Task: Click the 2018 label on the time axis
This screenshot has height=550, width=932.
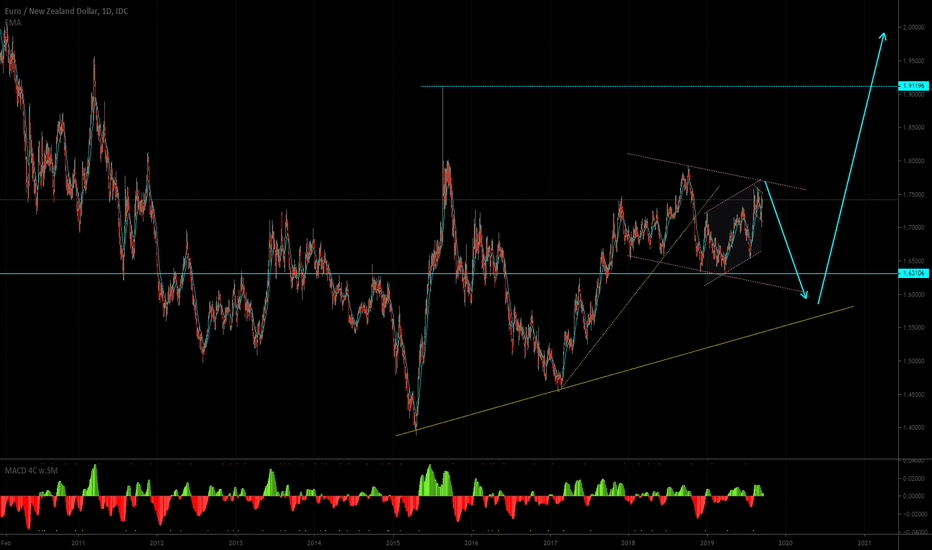Action: pyautogui.click(x=628, y=542)
